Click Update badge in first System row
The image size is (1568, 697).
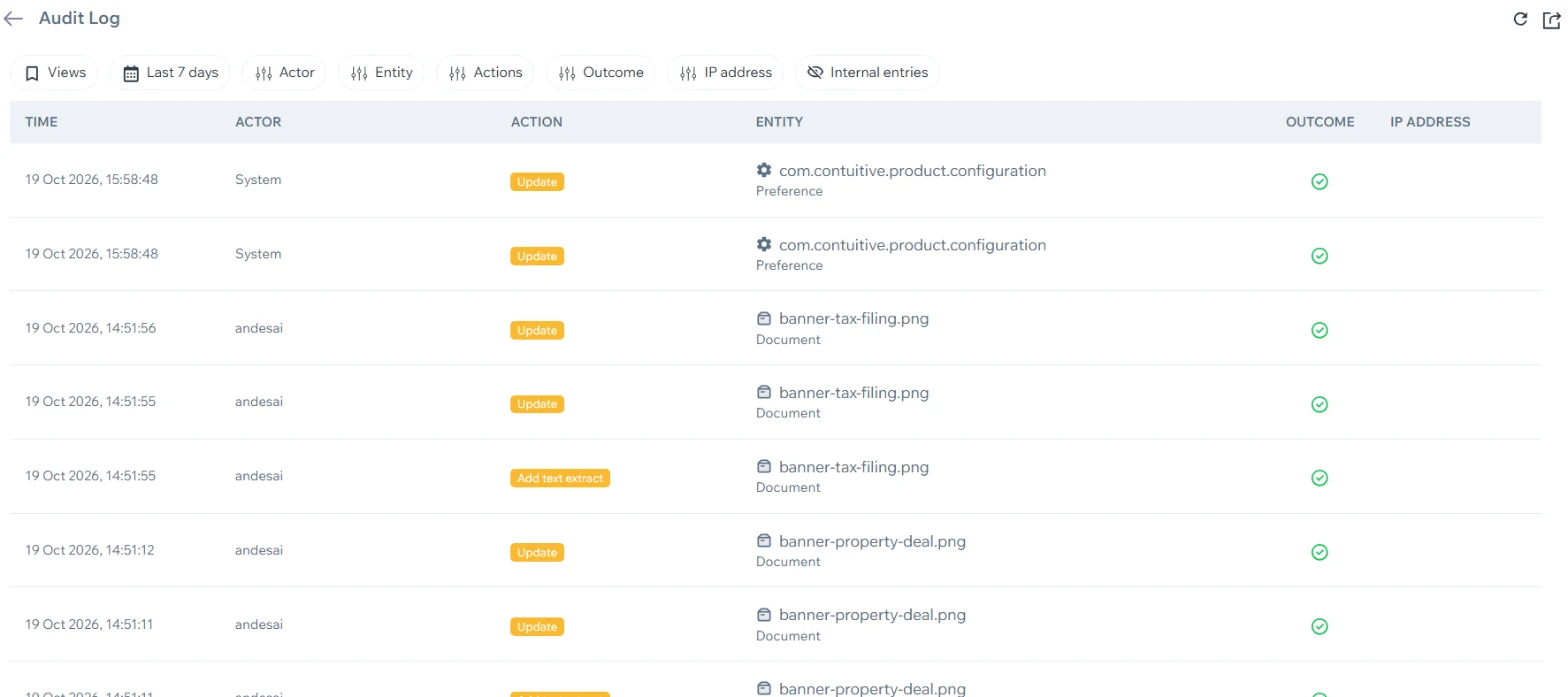(537, 182)
